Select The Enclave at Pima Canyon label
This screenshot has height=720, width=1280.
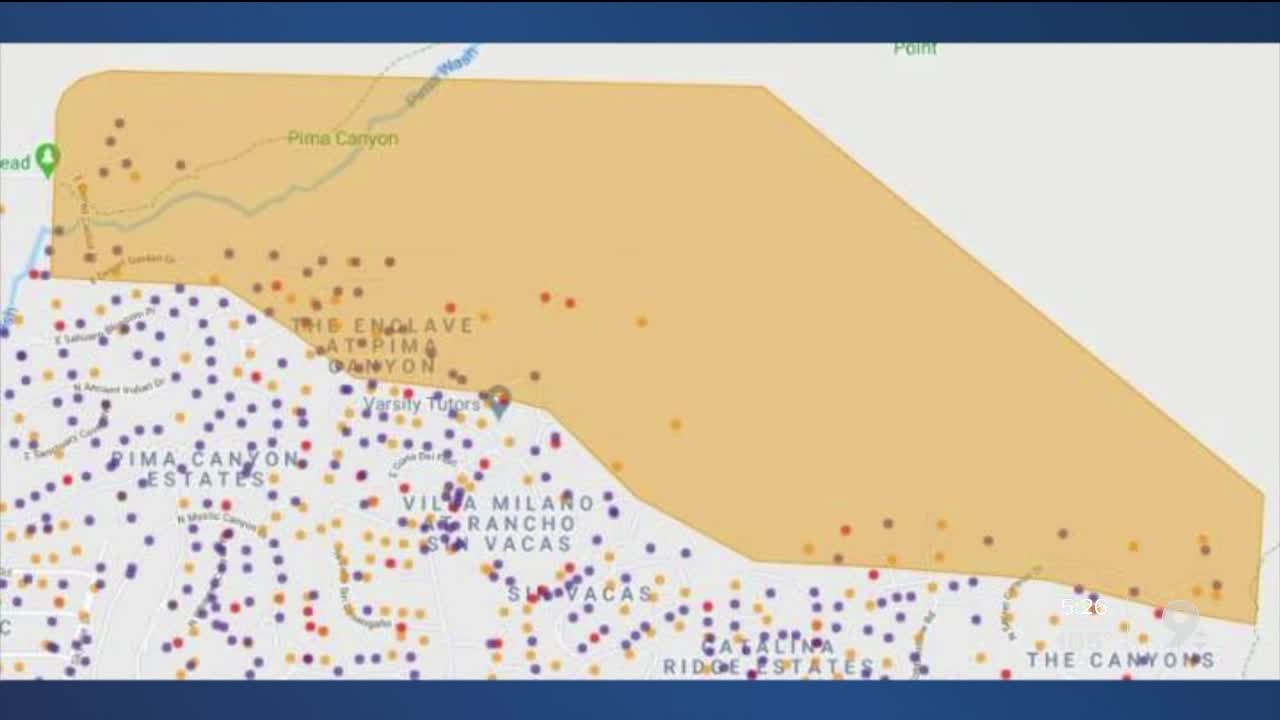coord(383,345)
